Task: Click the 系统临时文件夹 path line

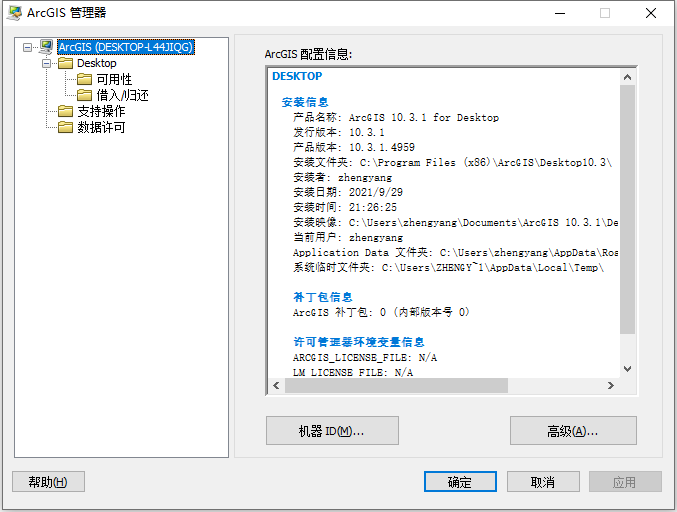Action: [449, 268]
